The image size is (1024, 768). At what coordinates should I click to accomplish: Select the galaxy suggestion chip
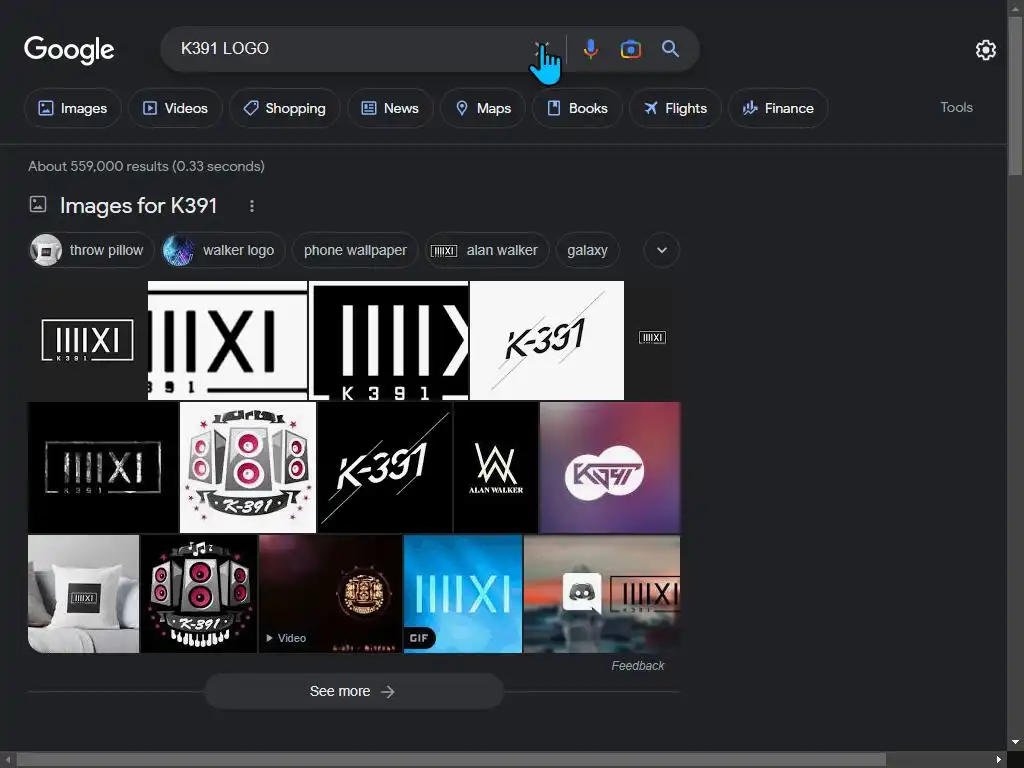(587, 250)
